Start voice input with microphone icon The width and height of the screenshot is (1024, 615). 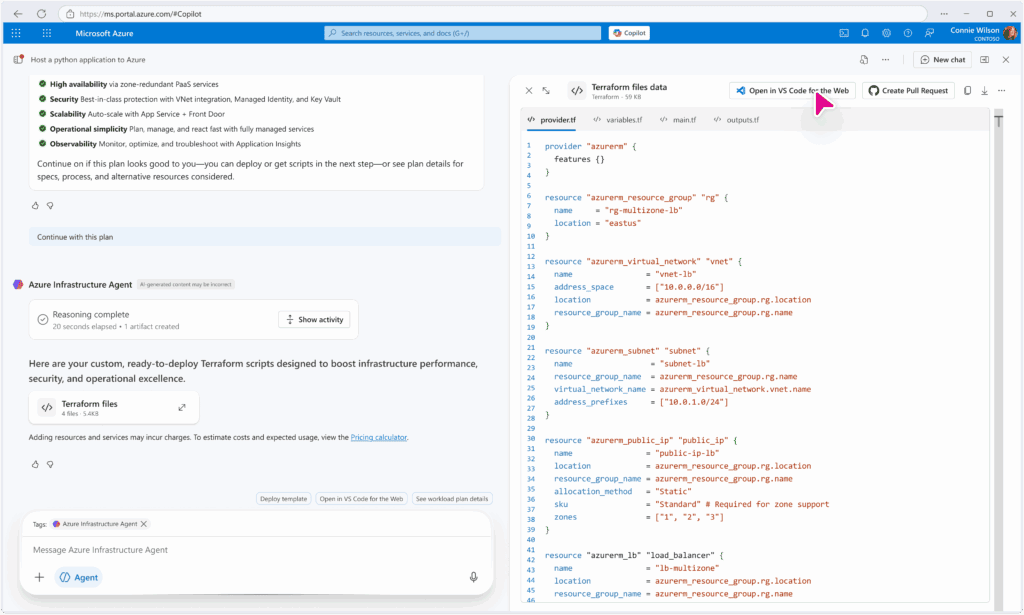point(473,577)
